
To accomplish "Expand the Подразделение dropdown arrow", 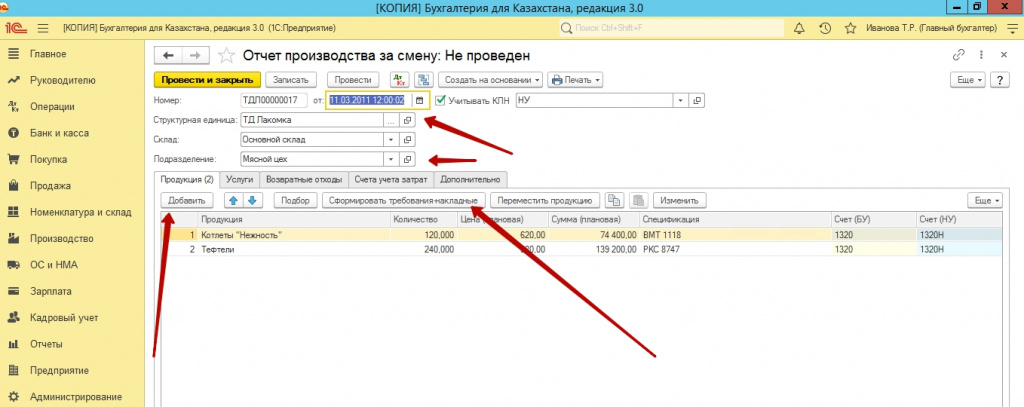I will (391, 159).
